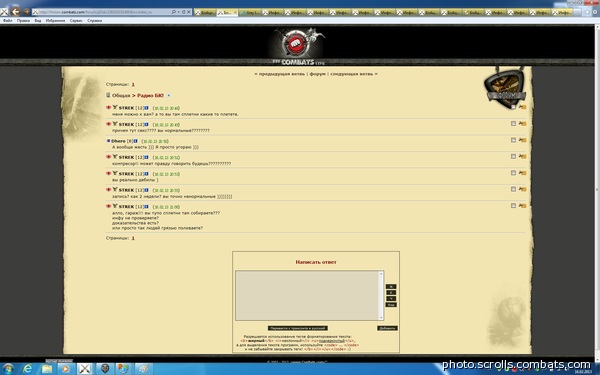This screenshot has width=600, height=375.
Task: Click 'Перевести с транслита в русский' button
Action: [x=298, y=328]
